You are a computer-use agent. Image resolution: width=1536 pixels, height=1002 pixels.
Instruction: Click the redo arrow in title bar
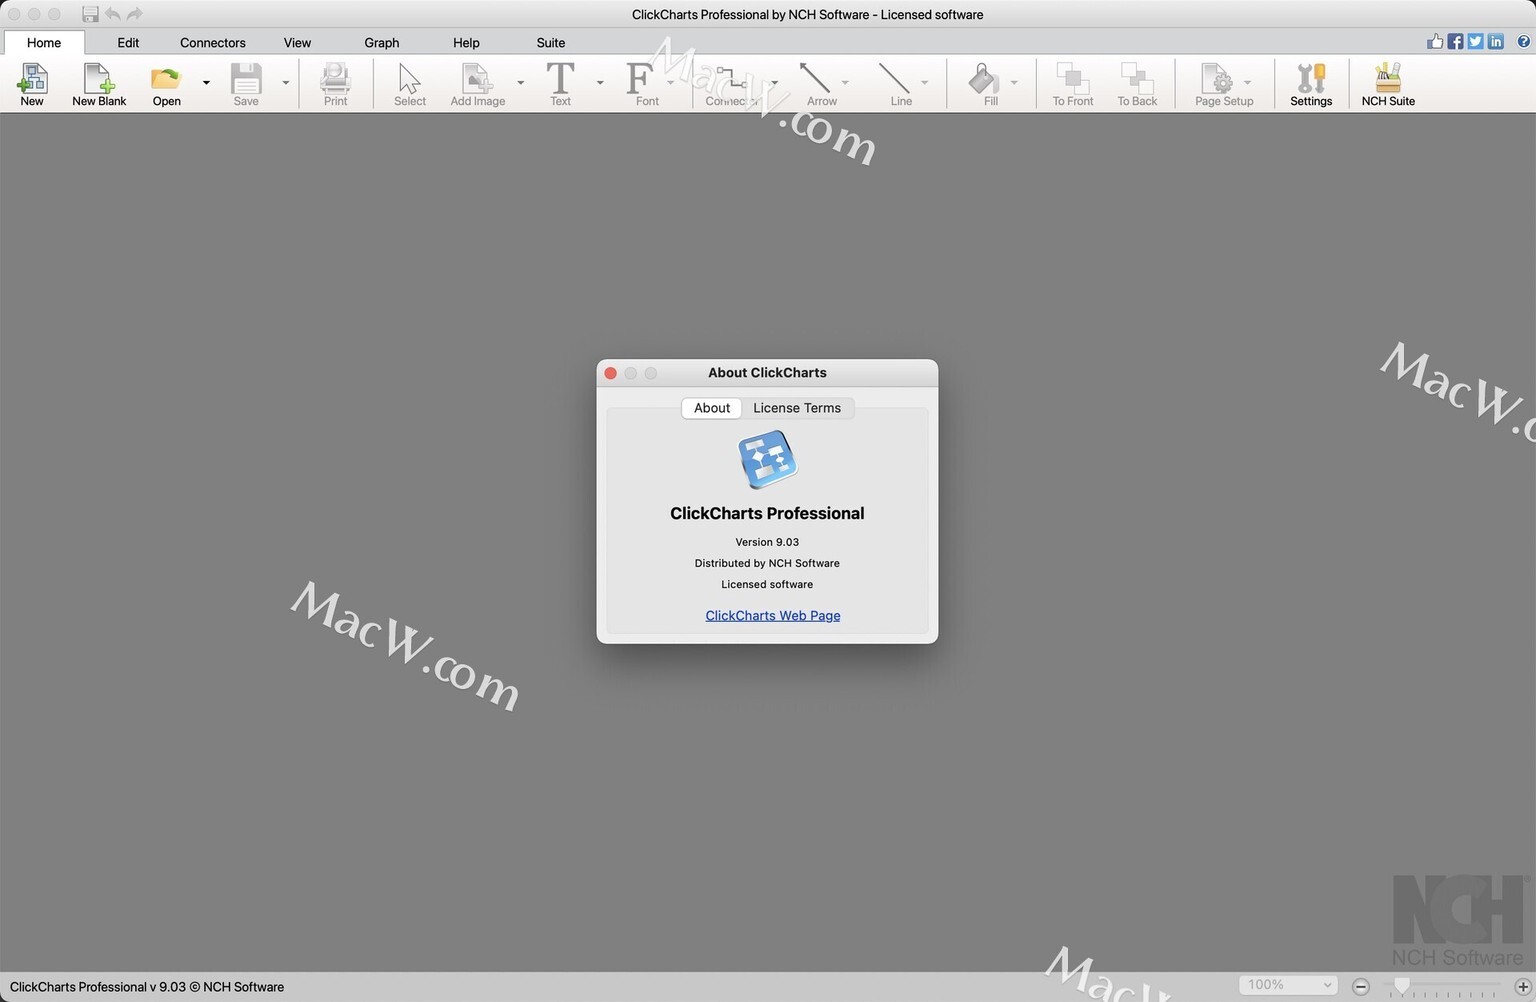134,14
